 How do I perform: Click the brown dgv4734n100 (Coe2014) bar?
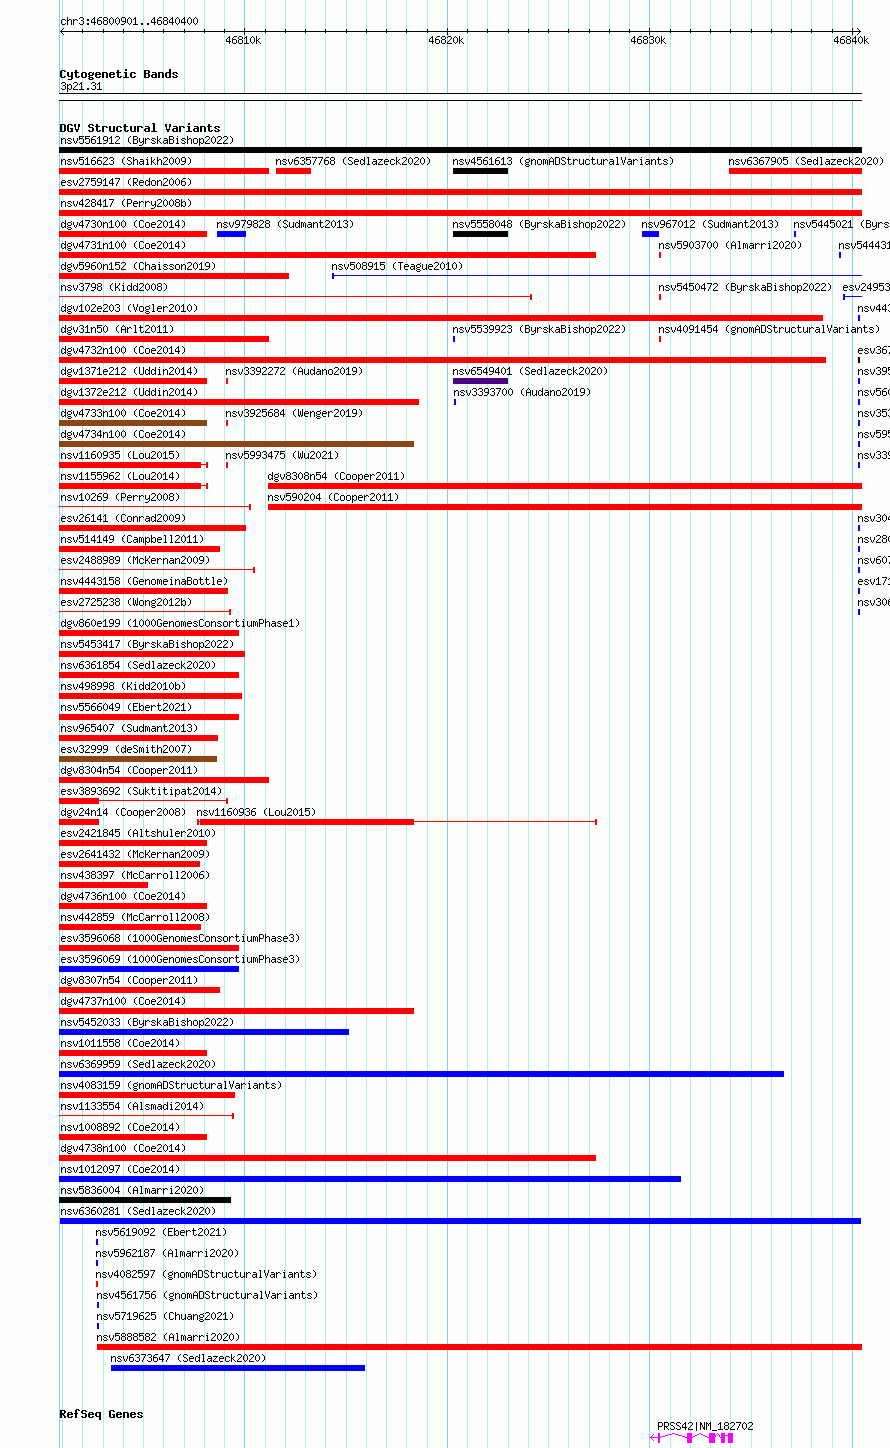click(x=237, y=444)
